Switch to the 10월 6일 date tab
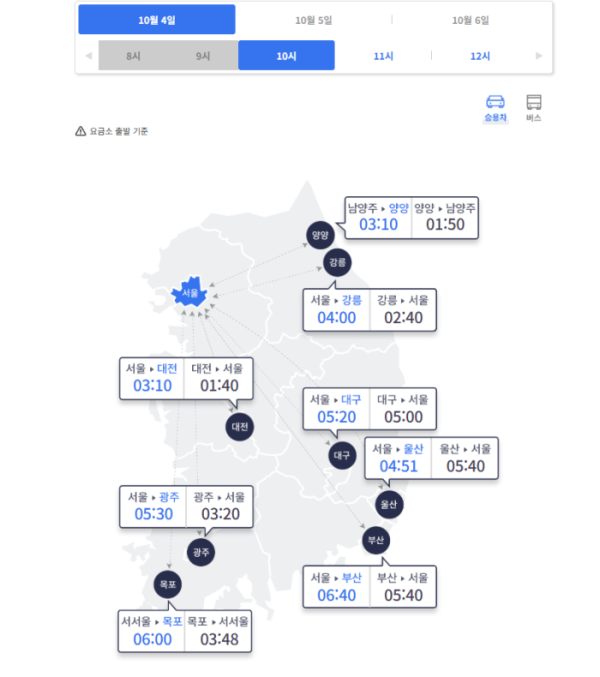 coord(470,20)
